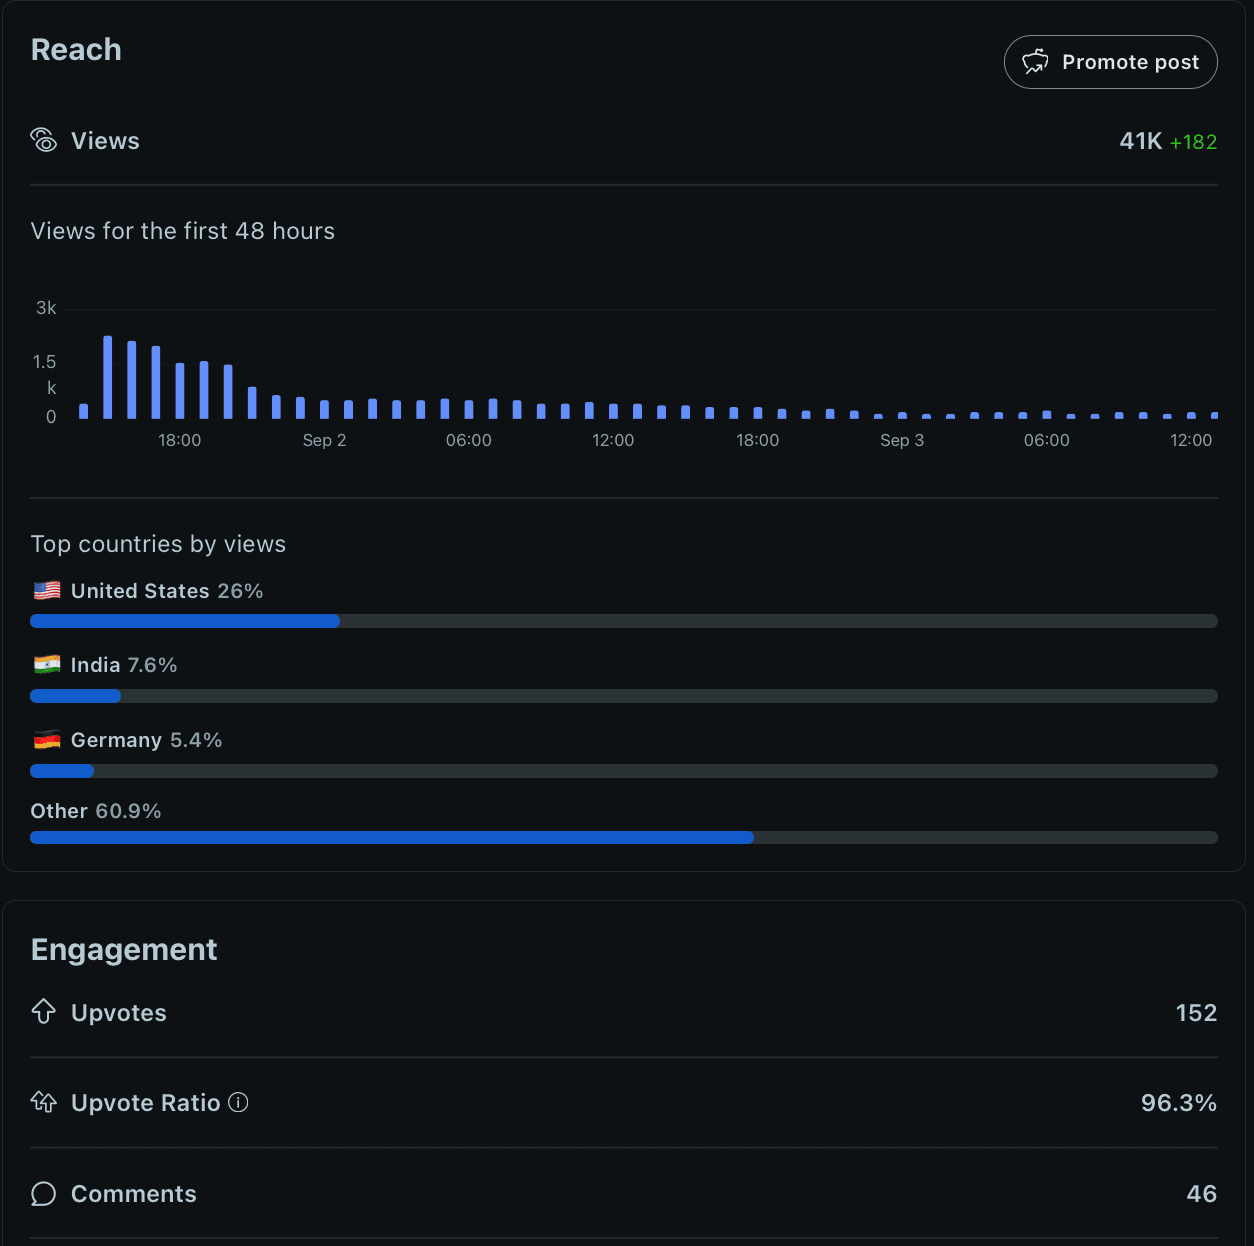Click the Promote post button

(x=1110, y=62)
